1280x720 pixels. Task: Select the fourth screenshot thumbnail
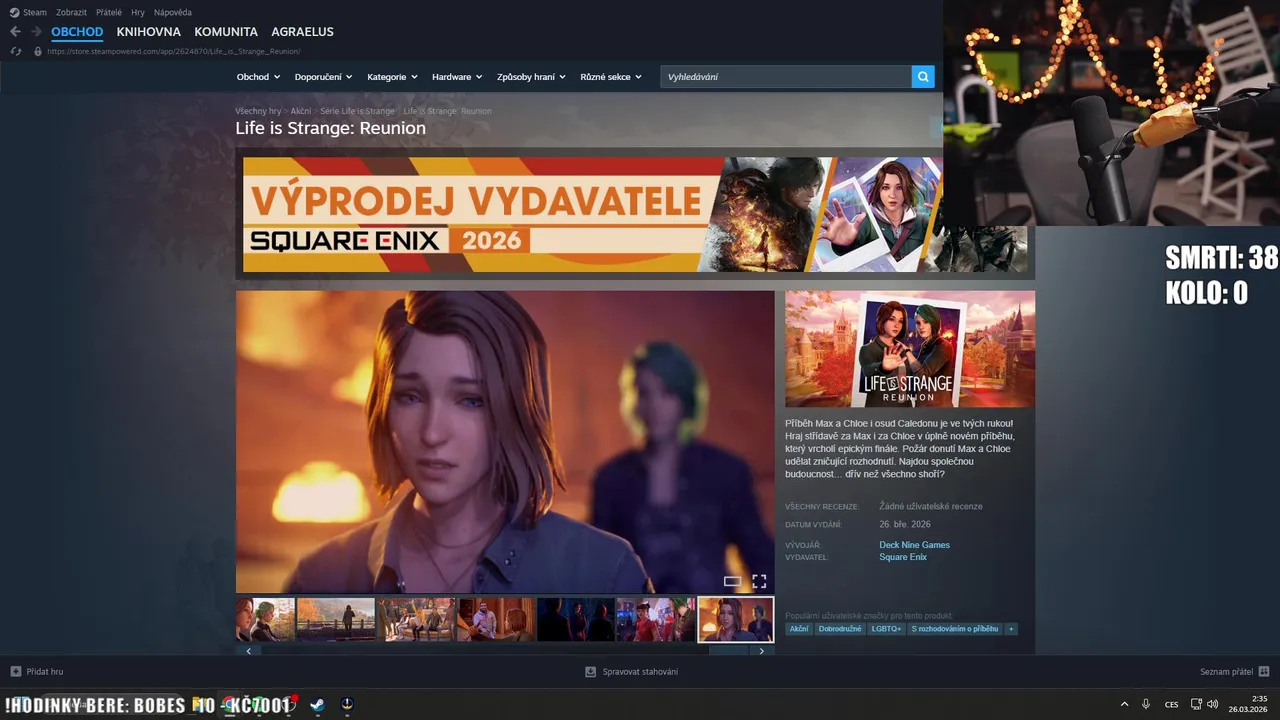click(496, 620)
